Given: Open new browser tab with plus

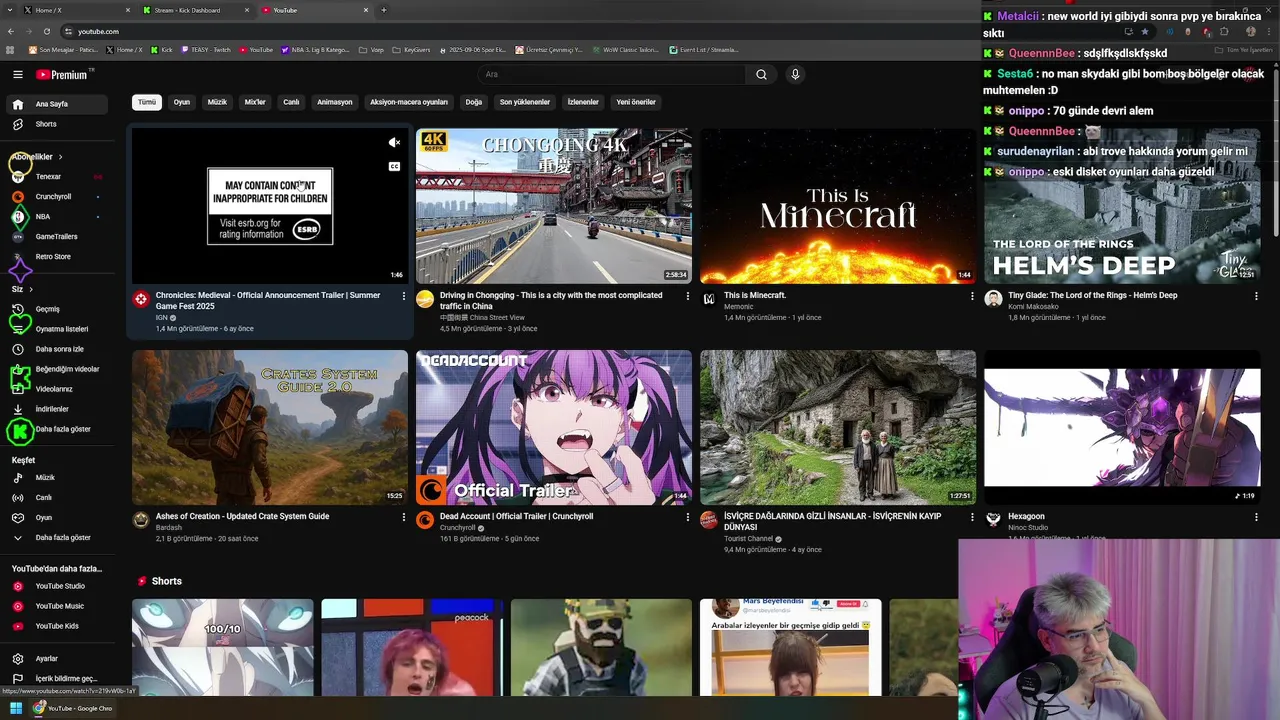Looking at the screenshot, I should pos(384,10).
